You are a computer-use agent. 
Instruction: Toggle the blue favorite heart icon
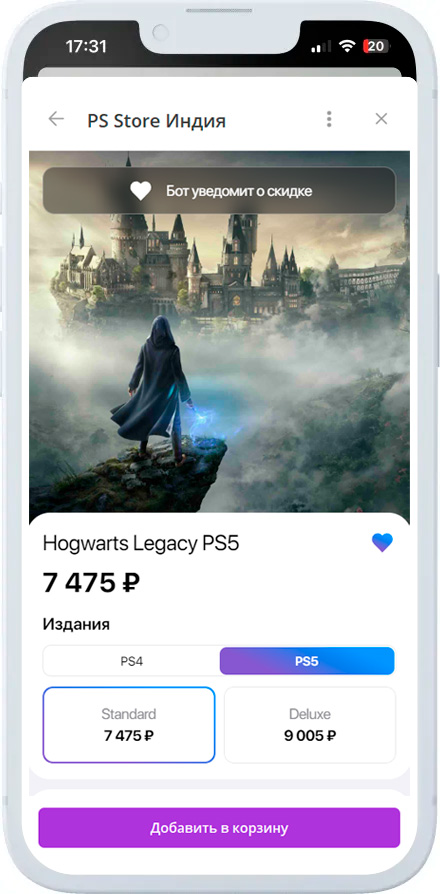point(382,542)
